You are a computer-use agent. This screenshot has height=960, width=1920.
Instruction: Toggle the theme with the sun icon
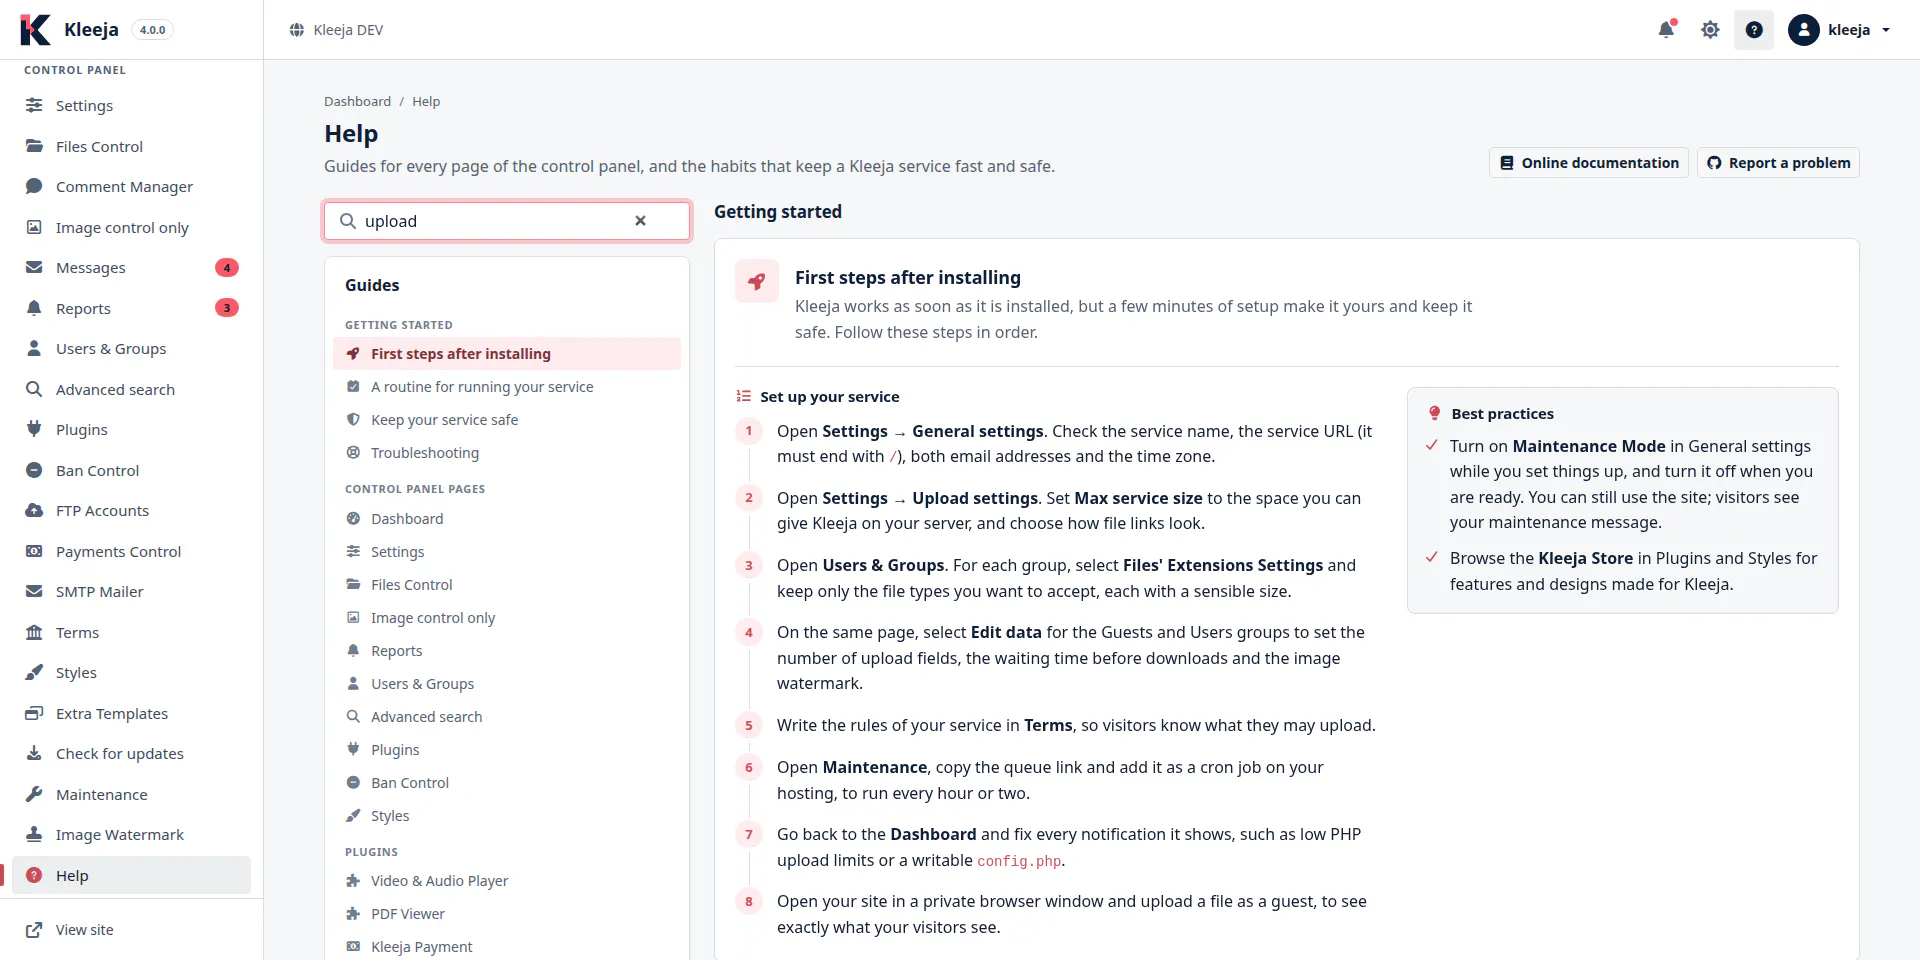click(1710, 30)
